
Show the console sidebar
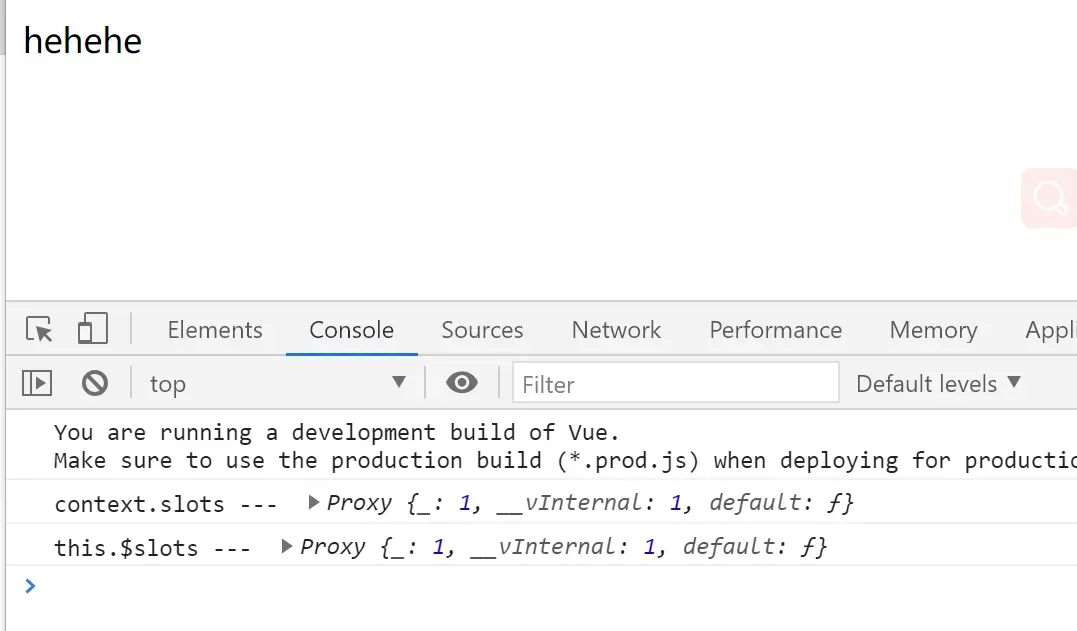pyautogui.click(x=37, y=383)
